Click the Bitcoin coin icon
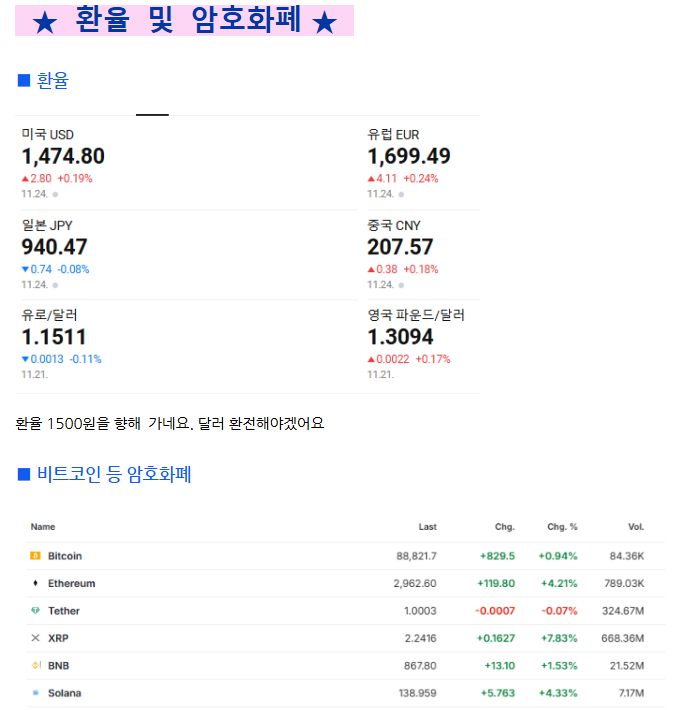 35,556
